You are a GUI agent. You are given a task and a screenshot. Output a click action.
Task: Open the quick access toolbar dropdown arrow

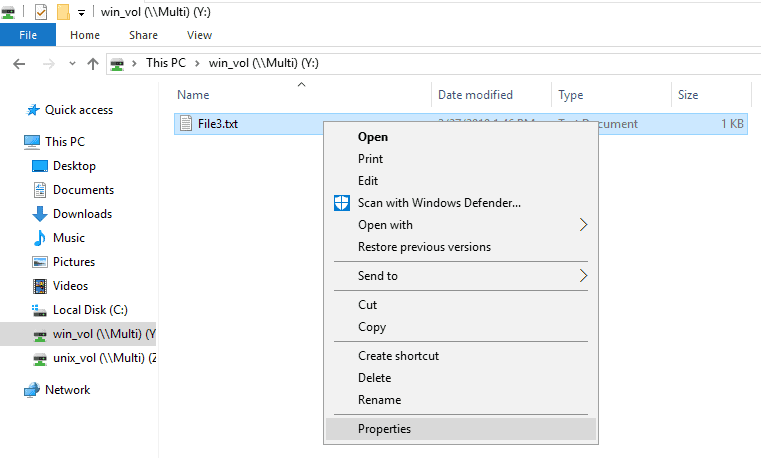point(81,13)
